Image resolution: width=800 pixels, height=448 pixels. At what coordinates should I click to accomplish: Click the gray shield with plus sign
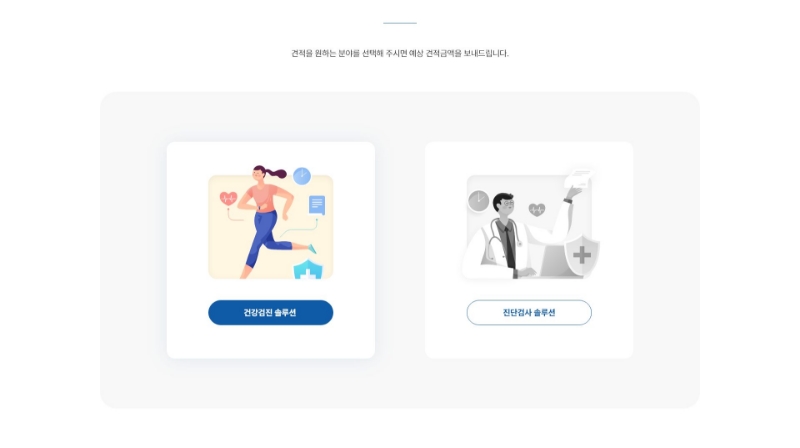tap(582, 255)
